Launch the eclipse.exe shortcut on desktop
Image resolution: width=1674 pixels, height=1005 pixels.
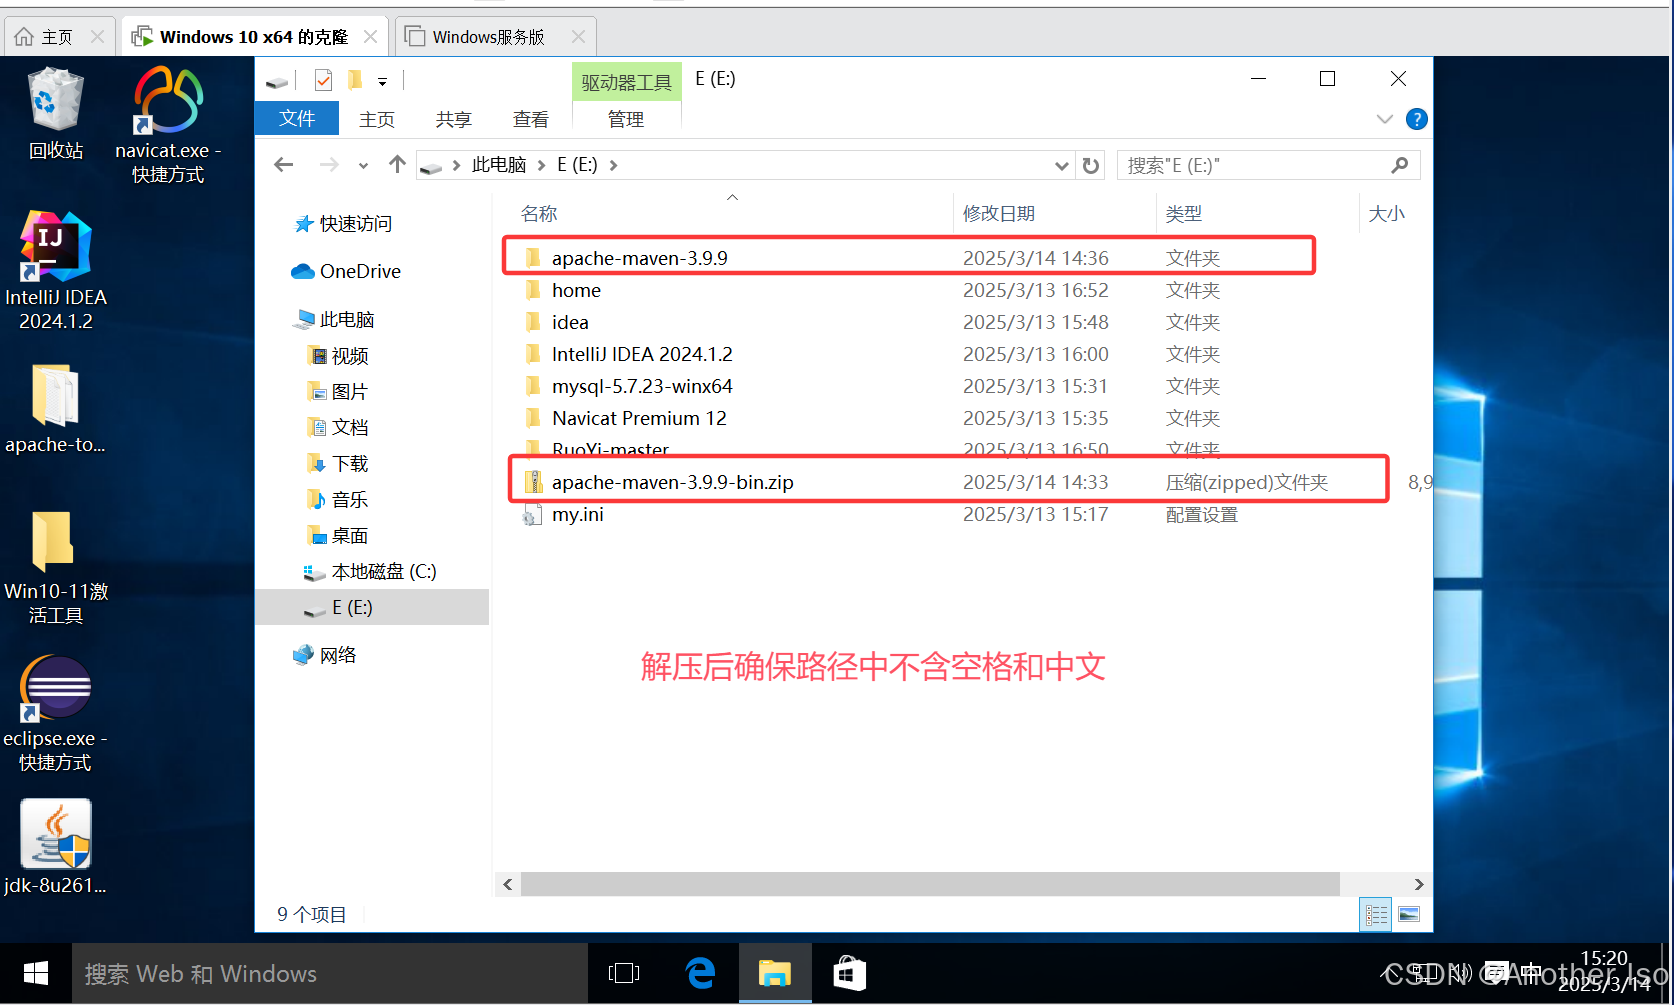tap(55, 714)
